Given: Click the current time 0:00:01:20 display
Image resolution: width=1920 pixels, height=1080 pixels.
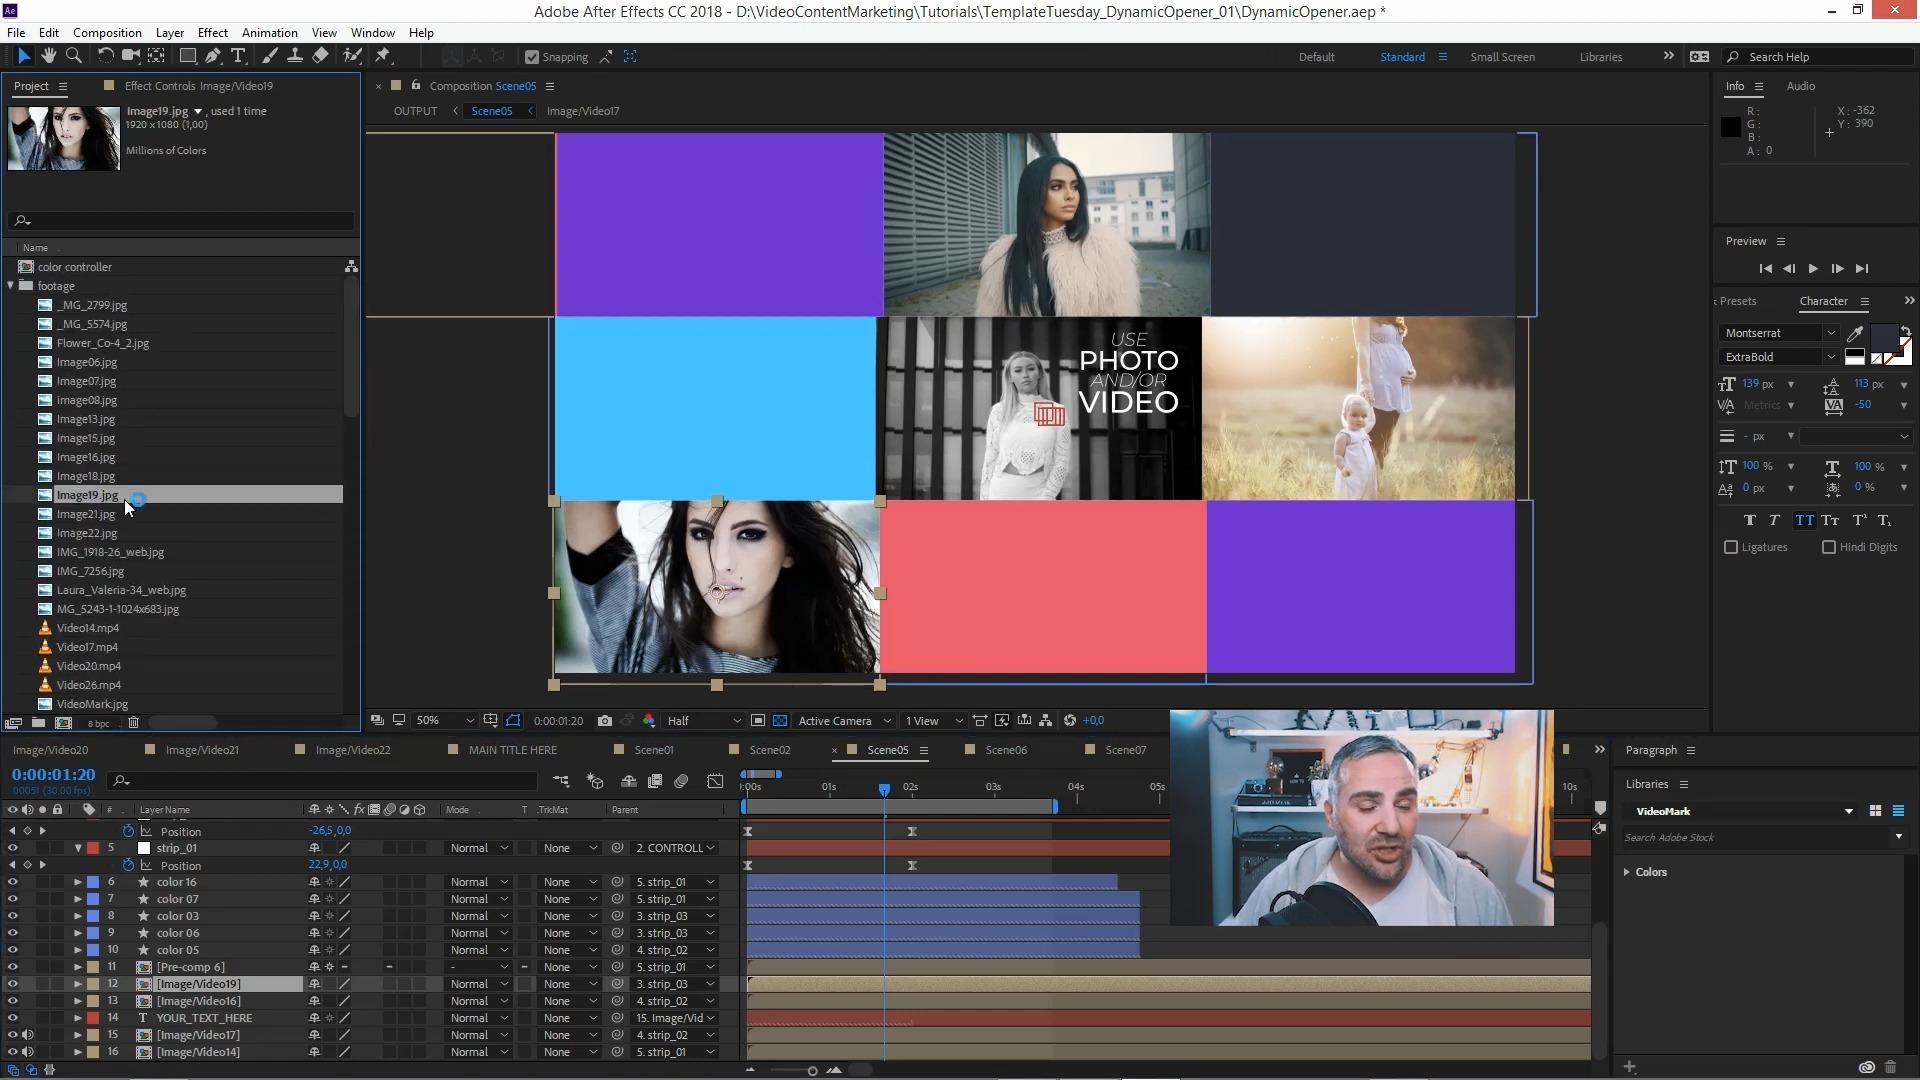Looking at the screenshot, I should tap(53, 775).
